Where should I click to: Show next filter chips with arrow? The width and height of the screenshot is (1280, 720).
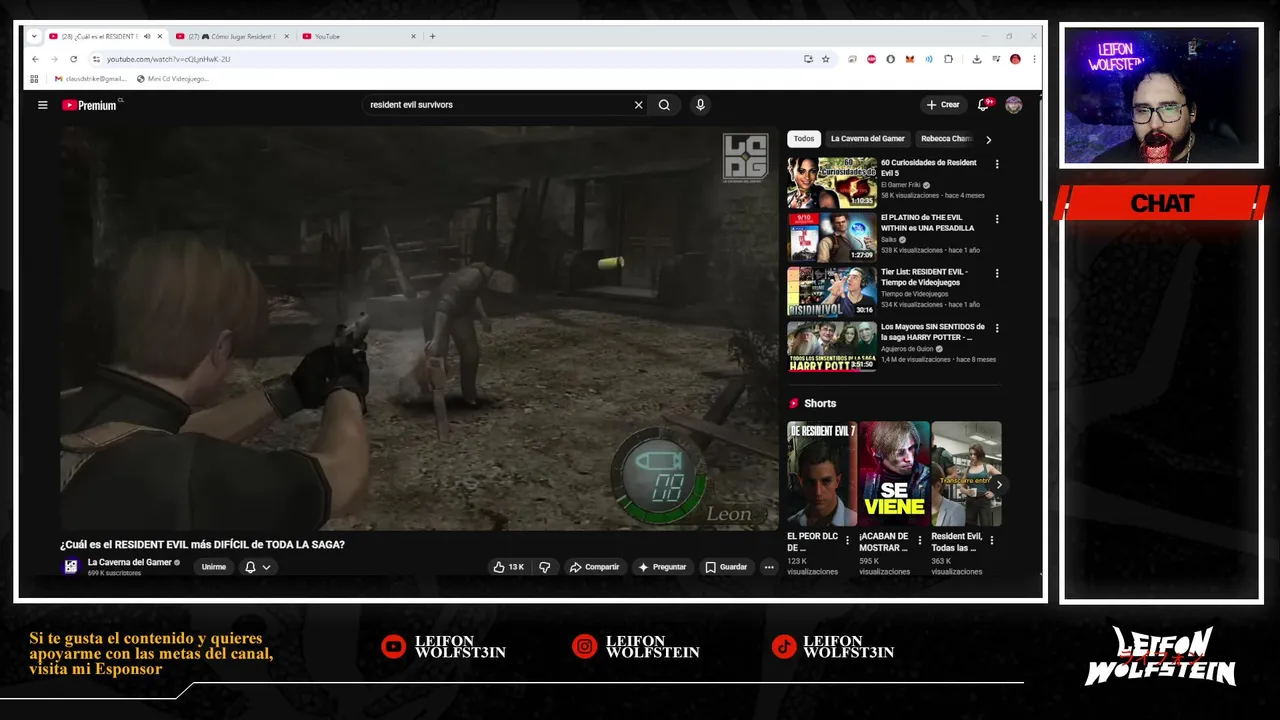989,140
